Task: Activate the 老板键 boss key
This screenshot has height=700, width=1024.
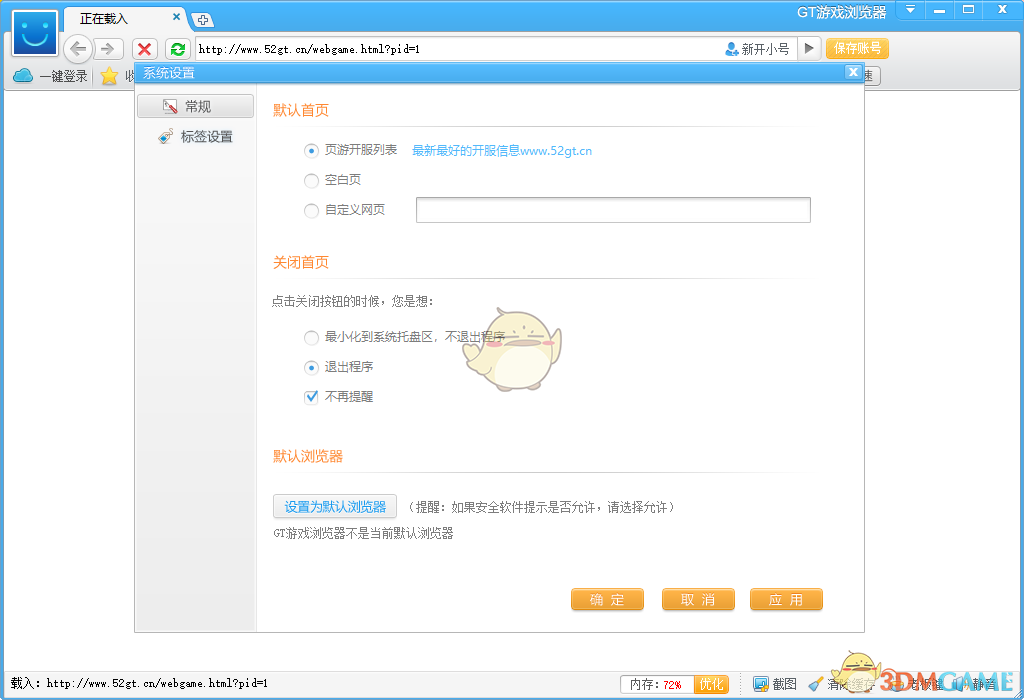Action: coord(922,685)
